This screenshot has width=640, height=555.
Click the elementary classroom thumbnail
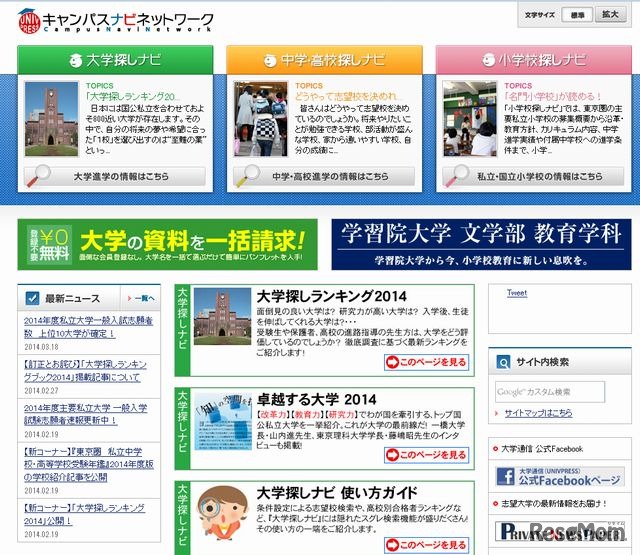470,119
